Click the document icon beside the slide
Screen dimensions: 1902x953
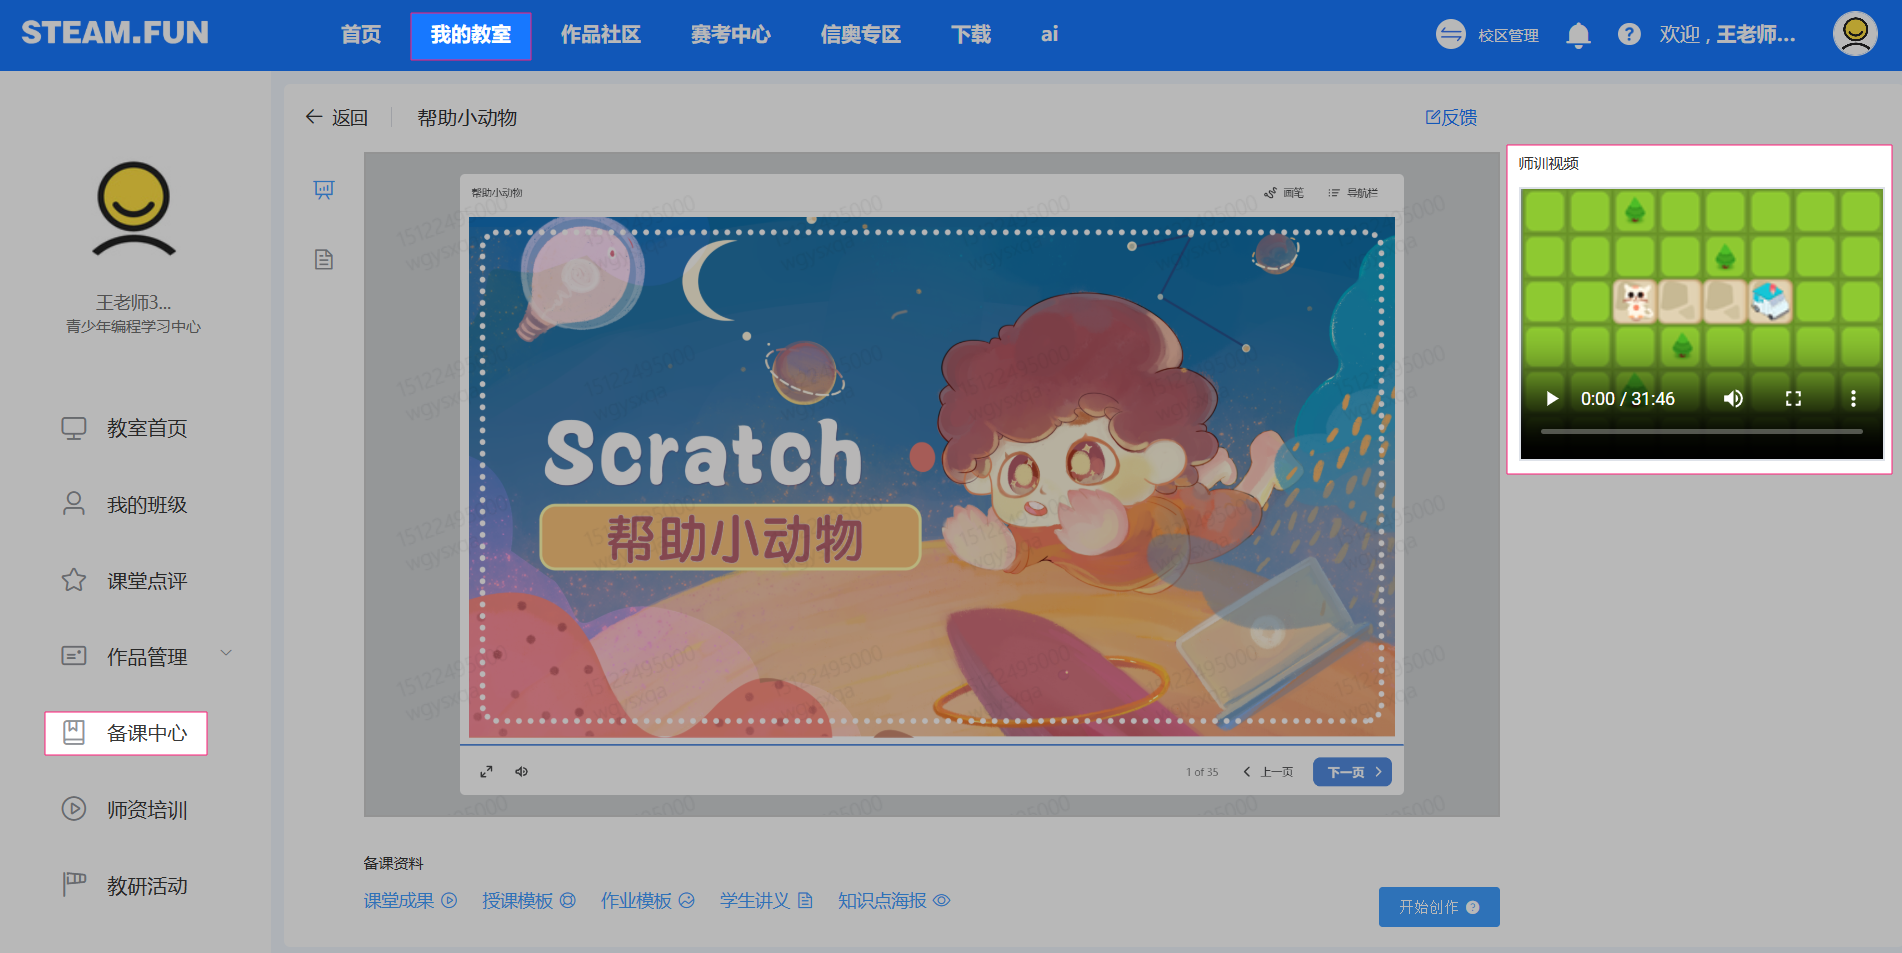click(324, 260)
